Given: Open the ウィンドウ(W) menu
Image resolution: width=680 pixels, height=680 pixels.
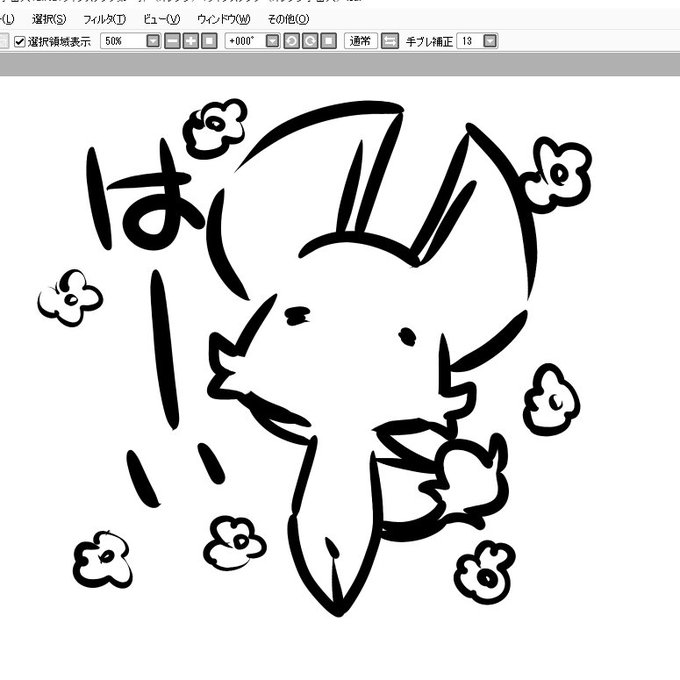Looking at the screenshot, I should tap(224, 19).
